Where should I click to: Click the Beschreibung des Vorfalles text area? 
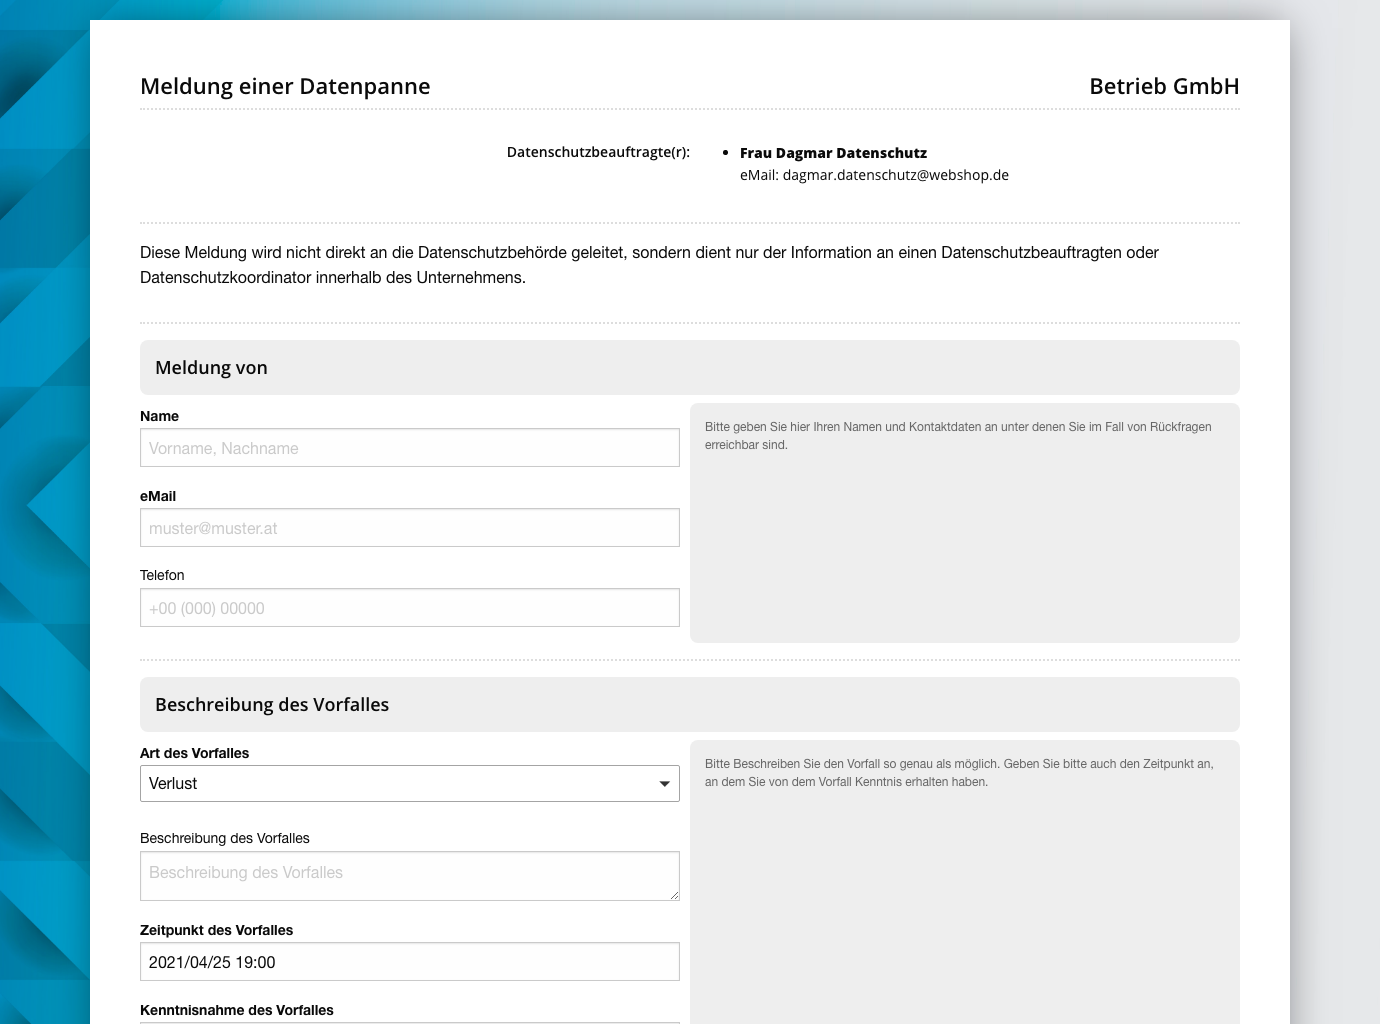(x=410, y=875)
